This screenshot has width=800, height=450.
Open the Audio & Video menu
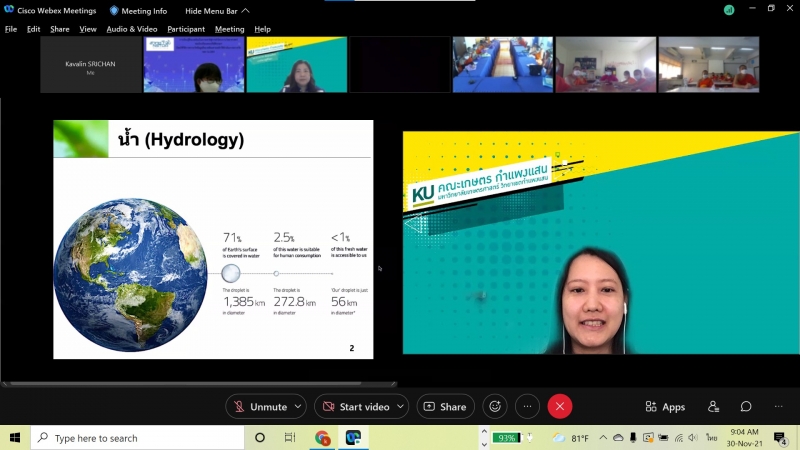click(x=132, y=29)
